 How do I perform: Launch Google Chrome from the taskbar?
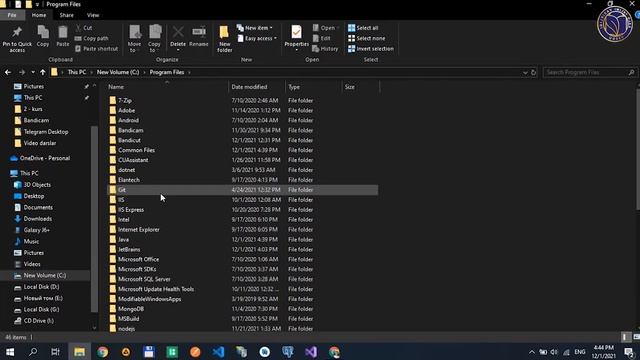pyautogui.click(x=102, y=352)
